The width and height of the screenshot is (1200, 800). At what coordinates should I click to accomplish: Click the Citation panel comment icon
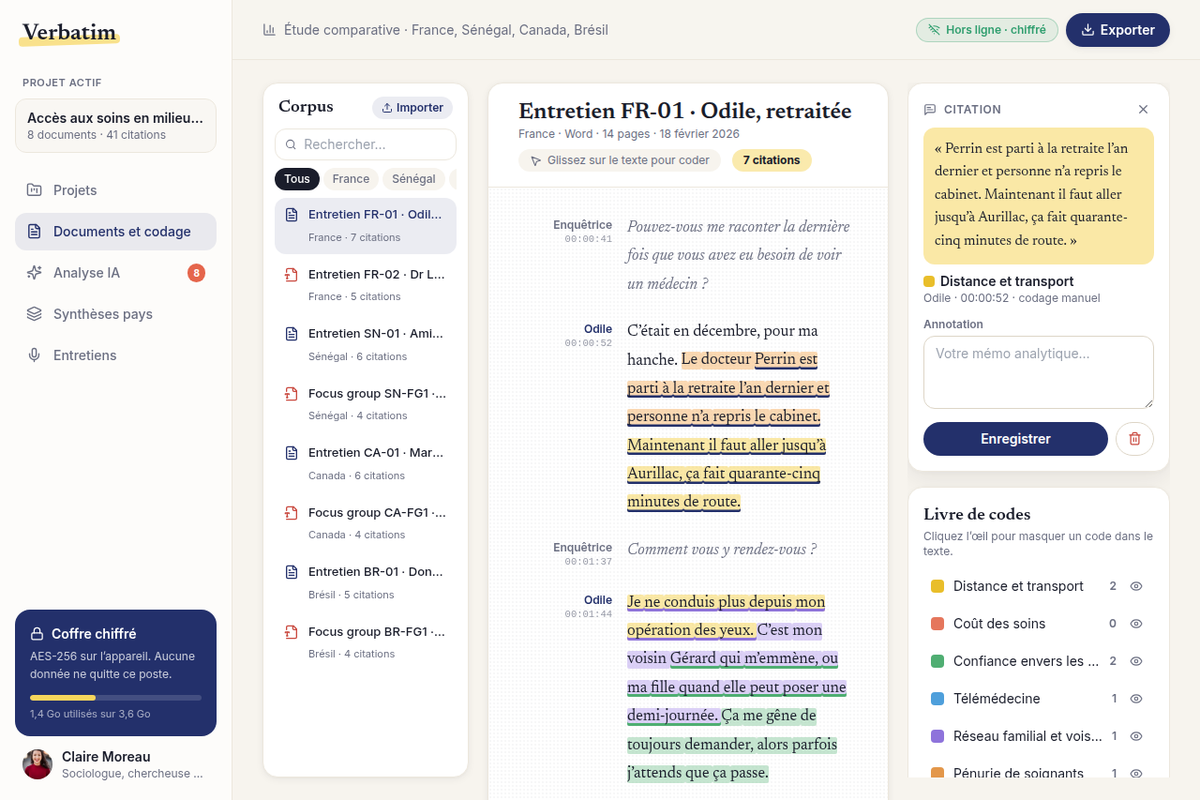930,109
